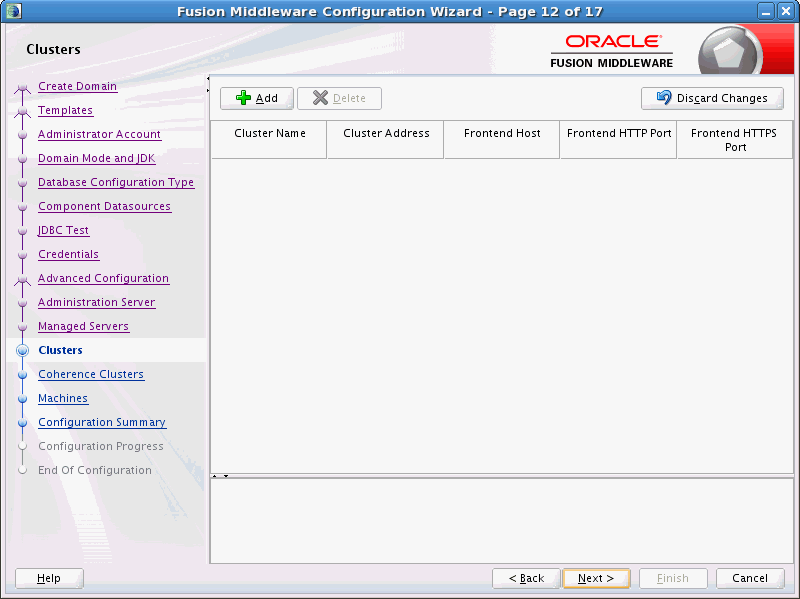Open the Create Domain step
The image size is (800, 599).
pyautogui.click(x=78, y=86)
